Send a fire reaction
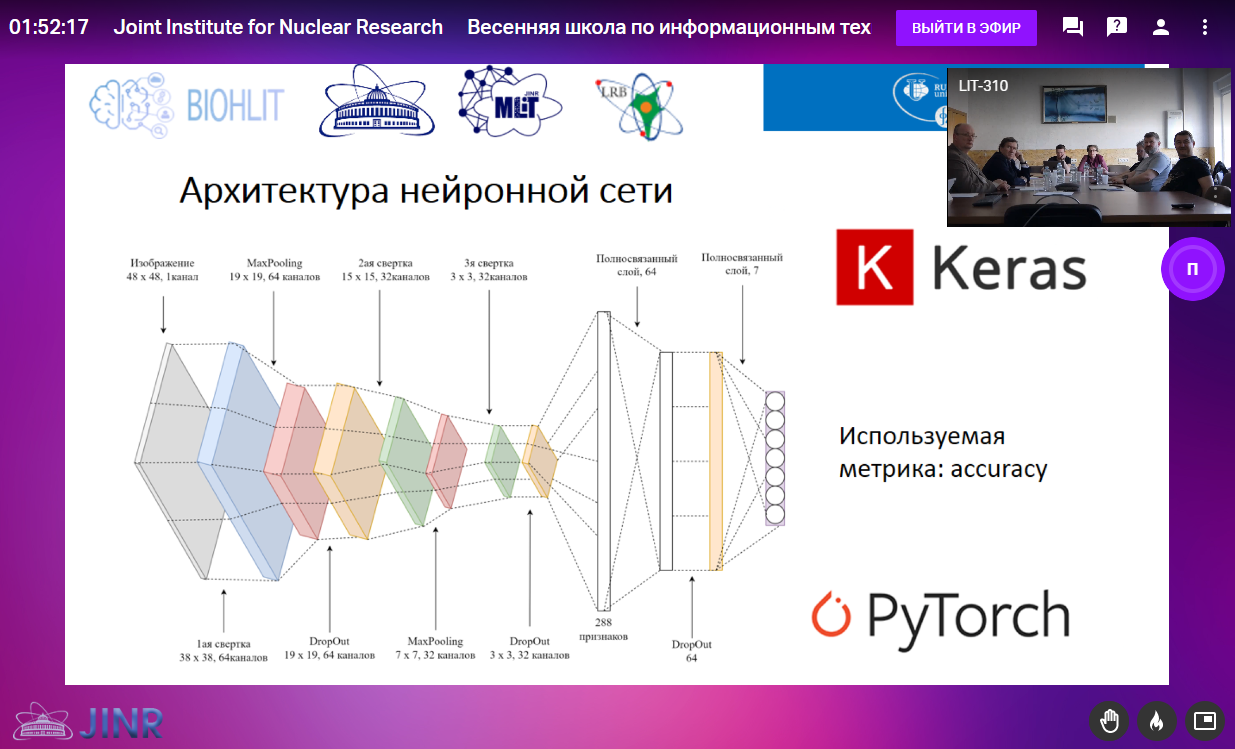This screenshot has height=749, width=1235. point(1157,720)
